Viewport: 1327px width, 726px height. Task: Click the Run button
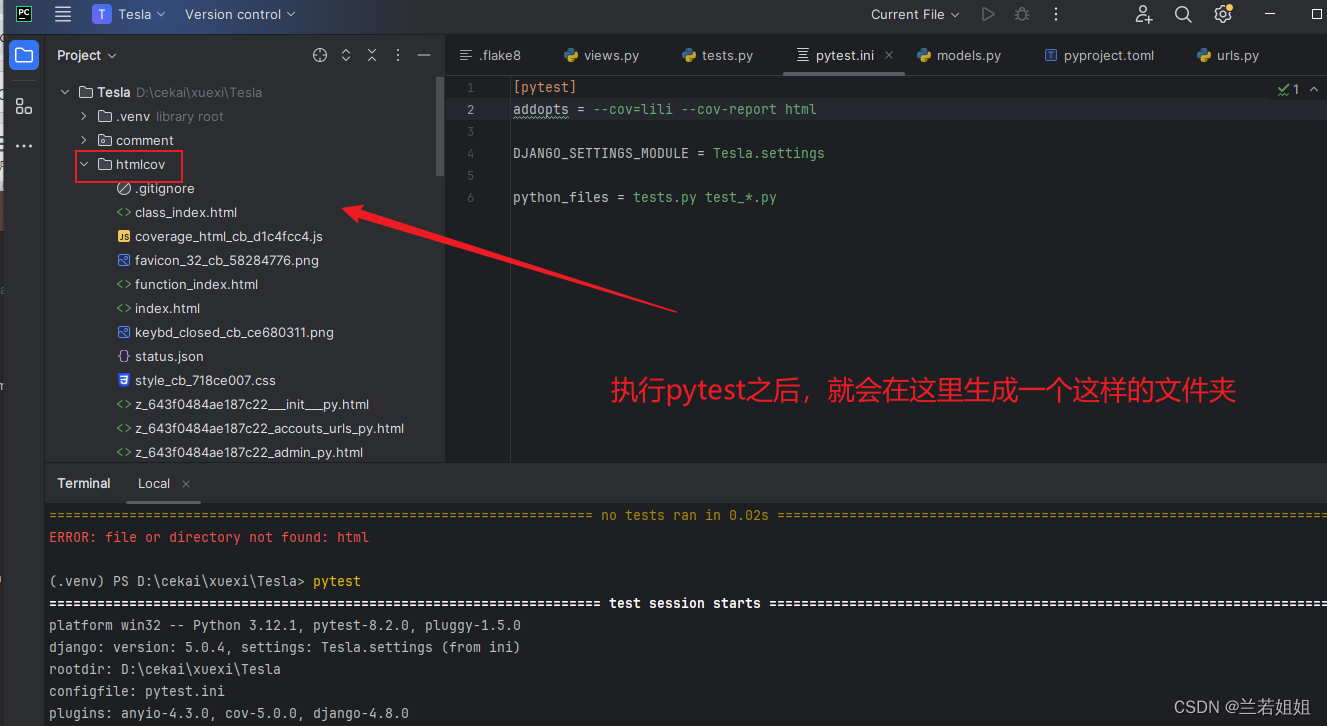[988, 14]
